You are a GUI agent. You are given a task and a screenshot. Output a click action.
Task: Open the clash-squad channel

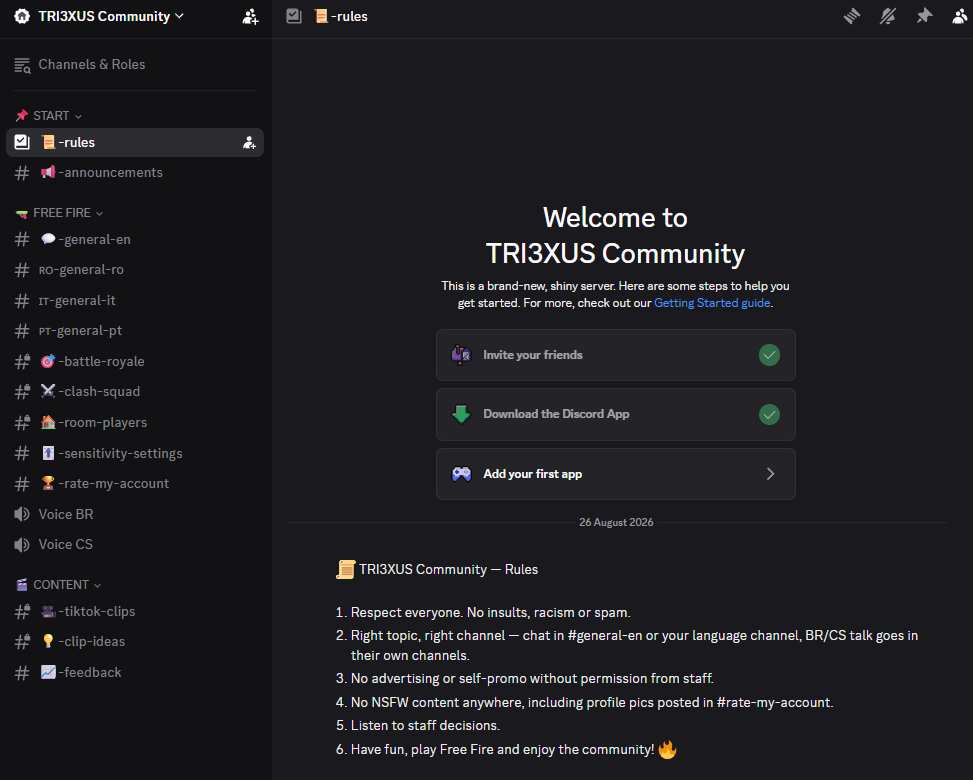click(x=135, y=392)
